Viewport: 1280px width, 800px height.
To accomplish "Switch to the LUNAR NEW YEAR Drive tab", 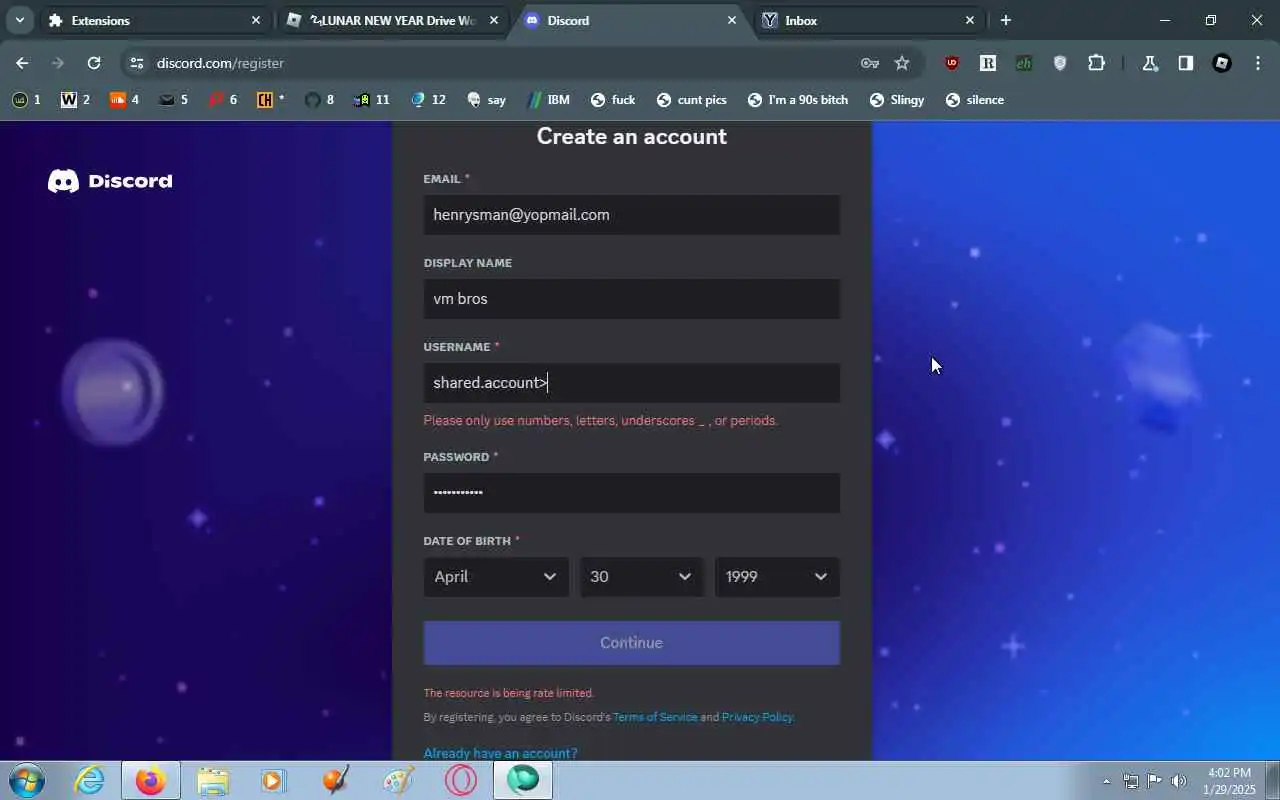I will [392, 20].
